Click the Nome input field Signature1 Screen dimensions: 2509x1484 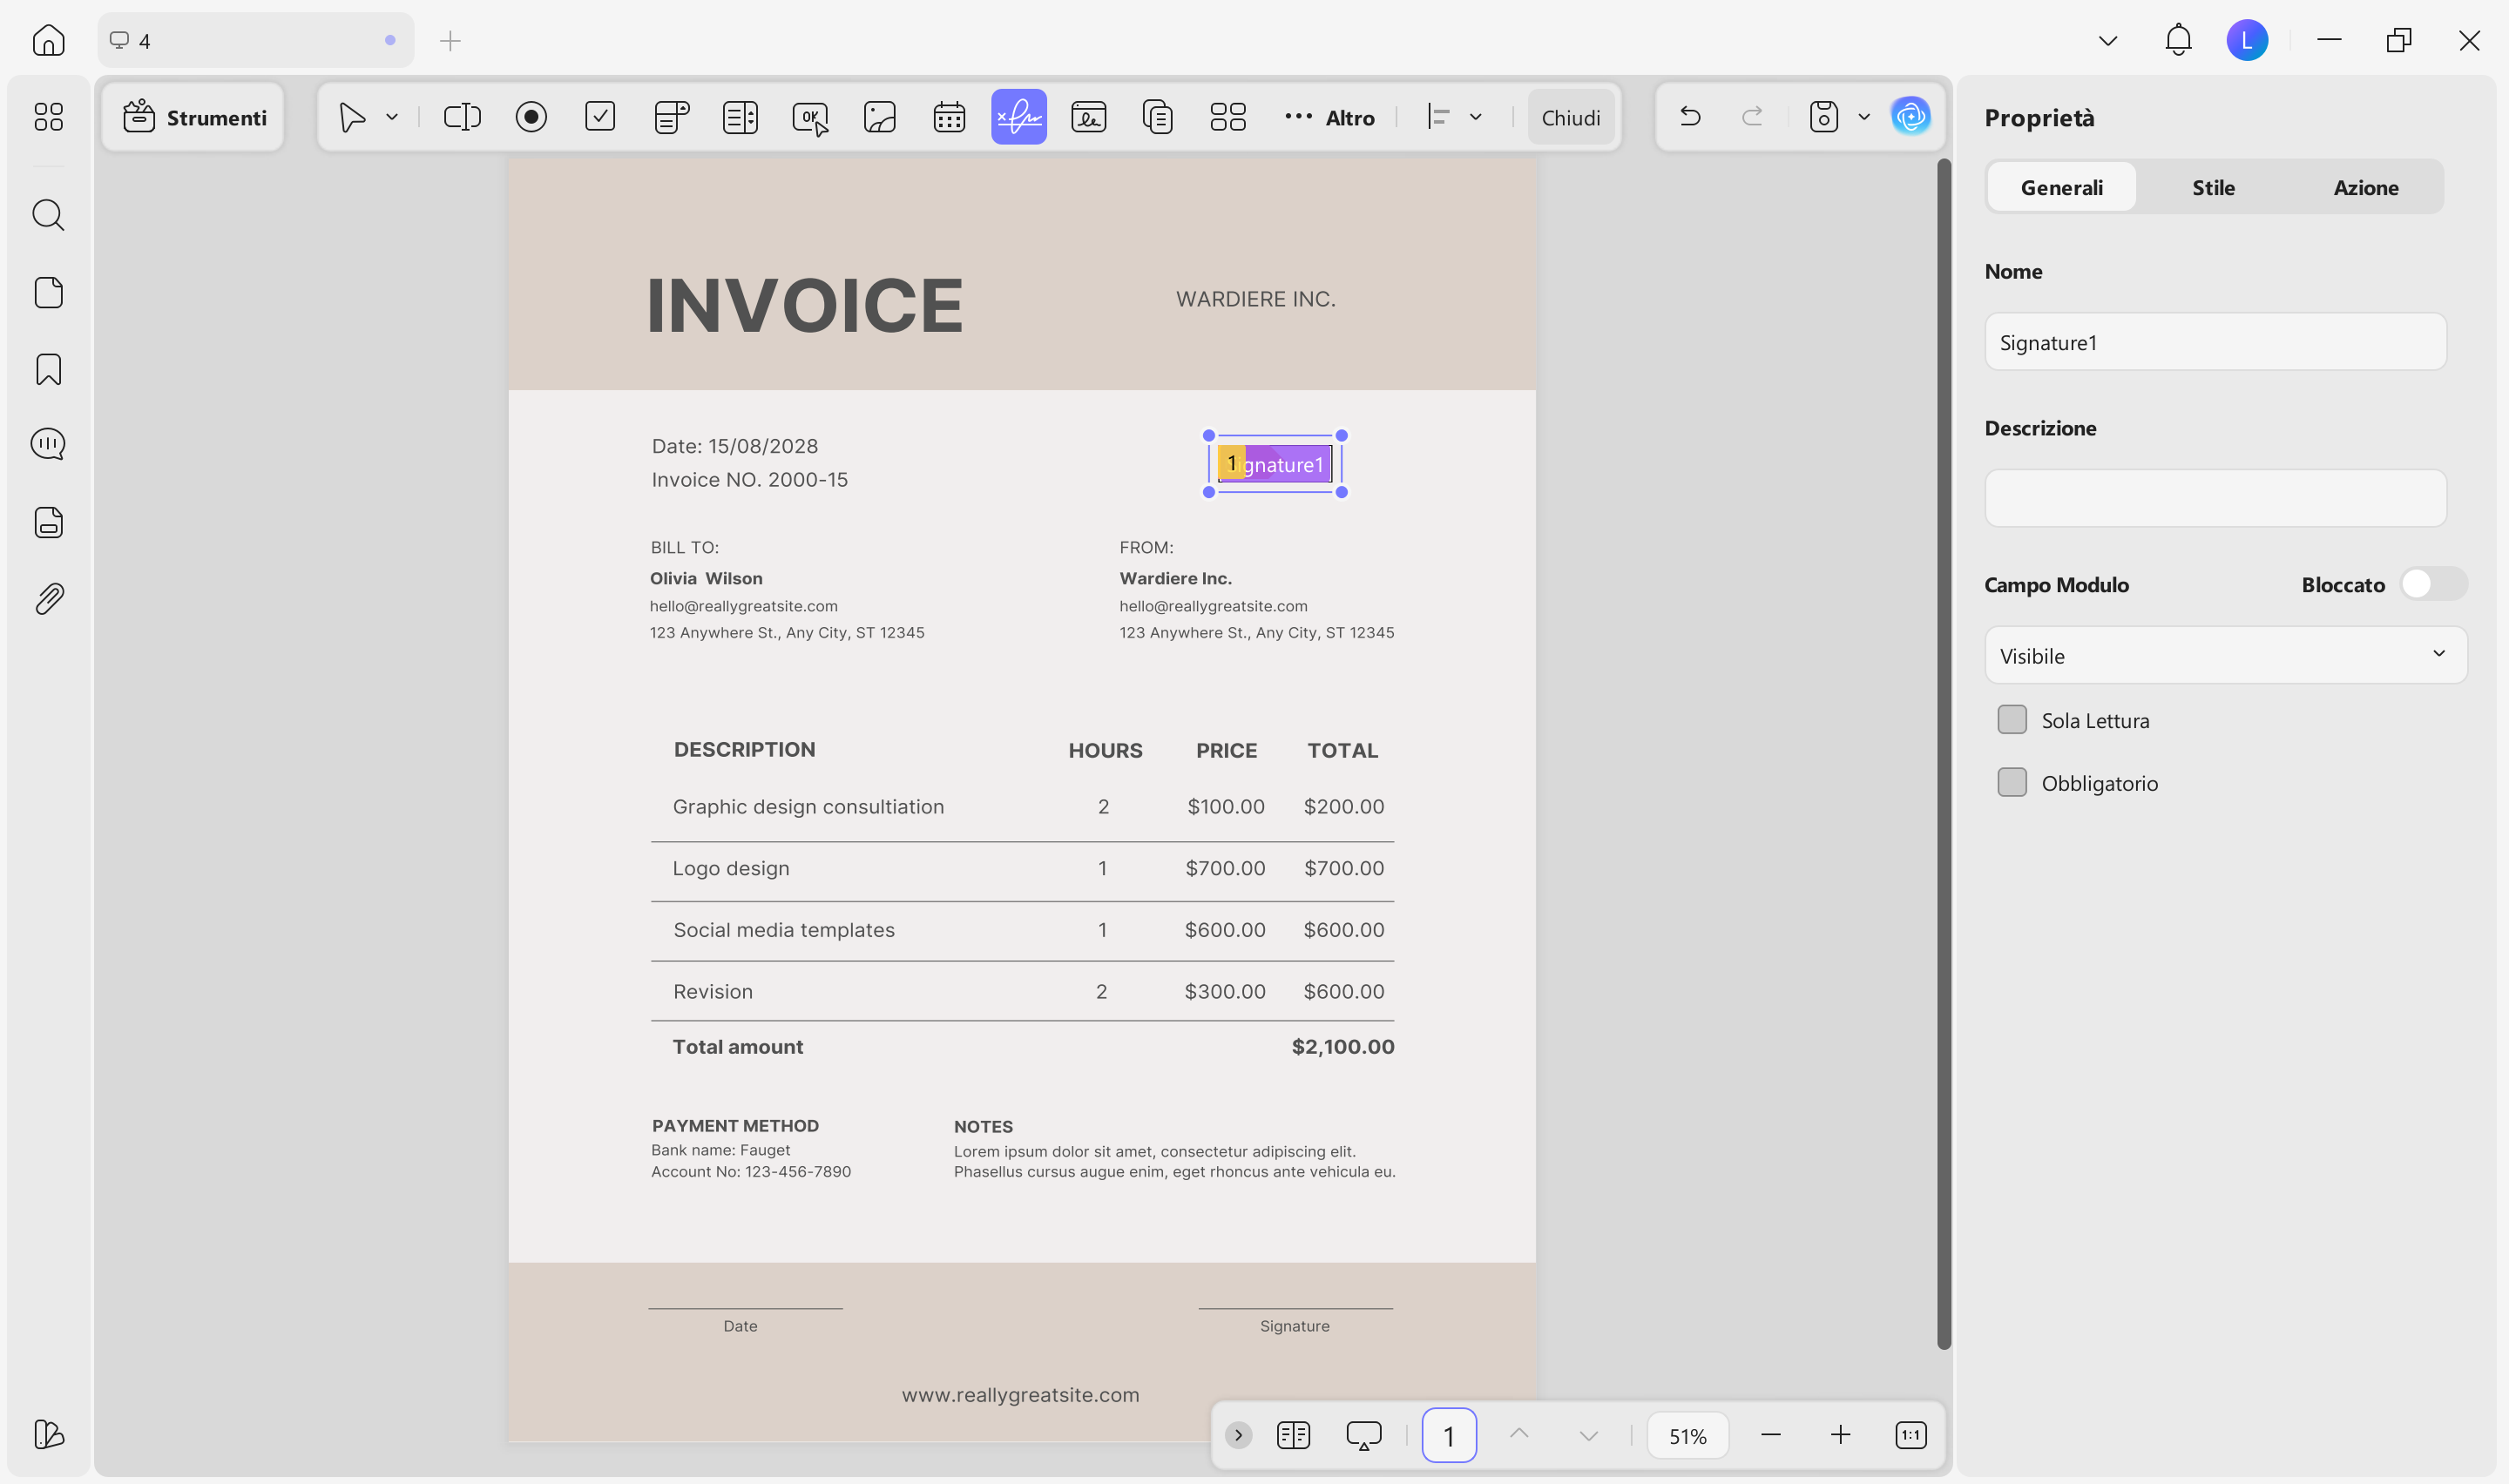coord(2215,342)
